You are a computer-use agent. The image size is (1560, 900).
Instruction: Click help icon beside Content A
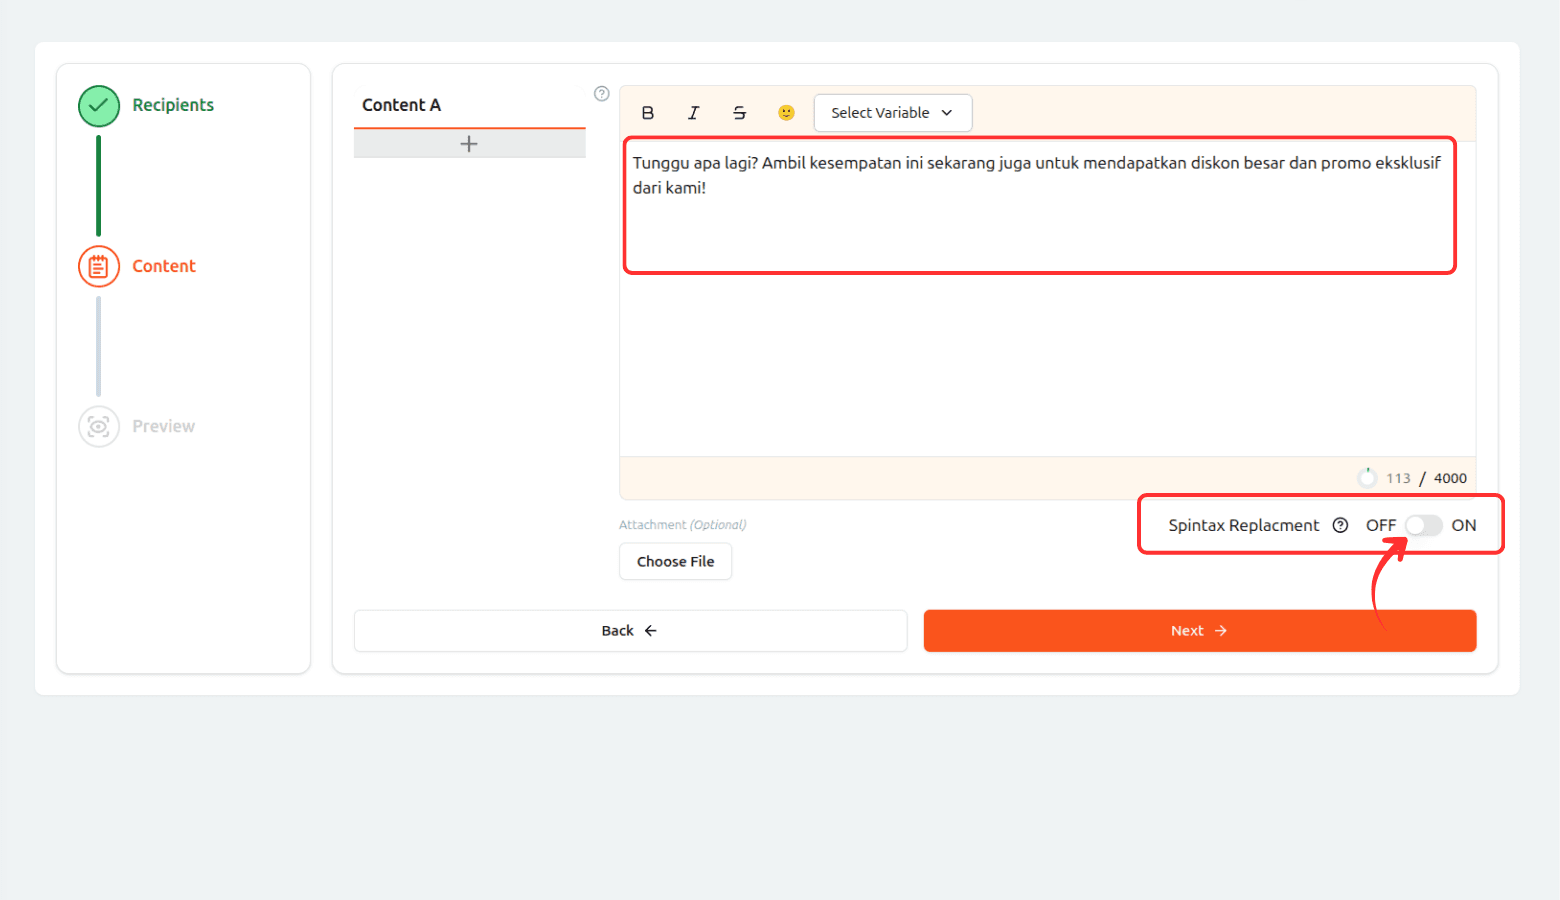601,94
